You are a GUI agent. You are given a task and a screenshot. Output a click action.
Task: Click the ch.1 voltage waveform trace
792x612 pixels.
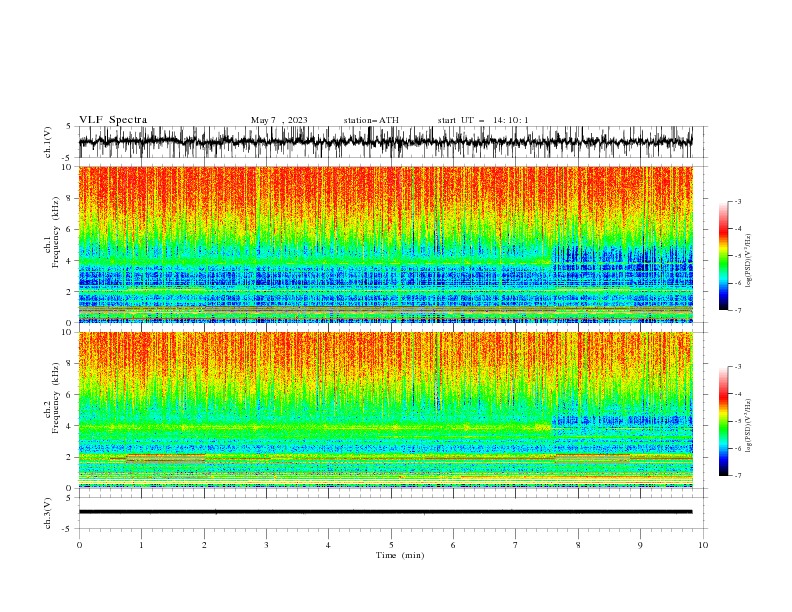(385, 142)
